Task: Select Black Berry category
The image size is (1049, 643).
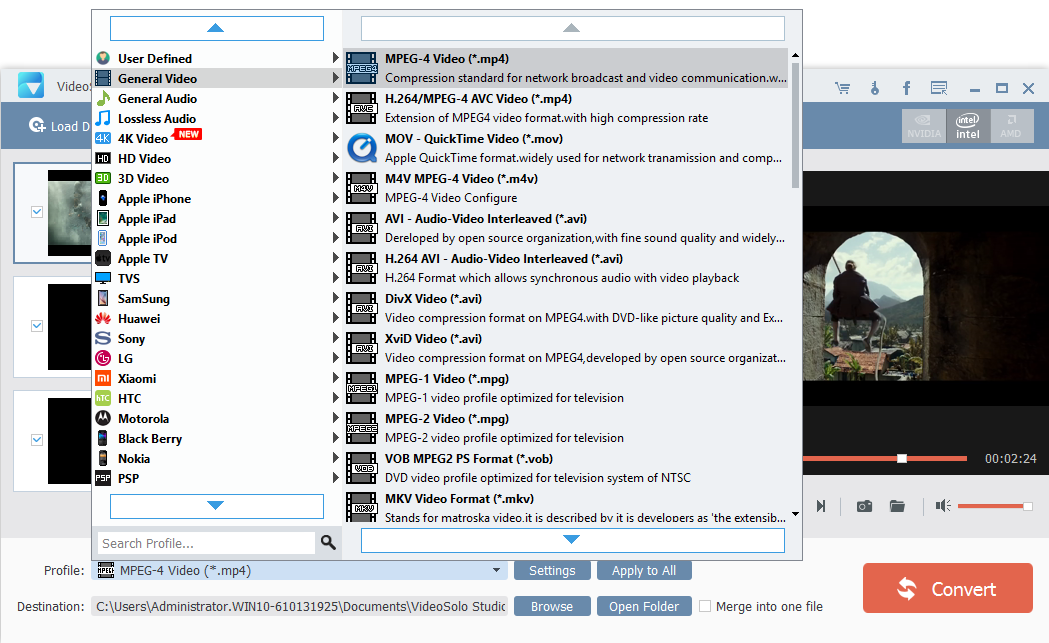Action: tap(217, 438)
